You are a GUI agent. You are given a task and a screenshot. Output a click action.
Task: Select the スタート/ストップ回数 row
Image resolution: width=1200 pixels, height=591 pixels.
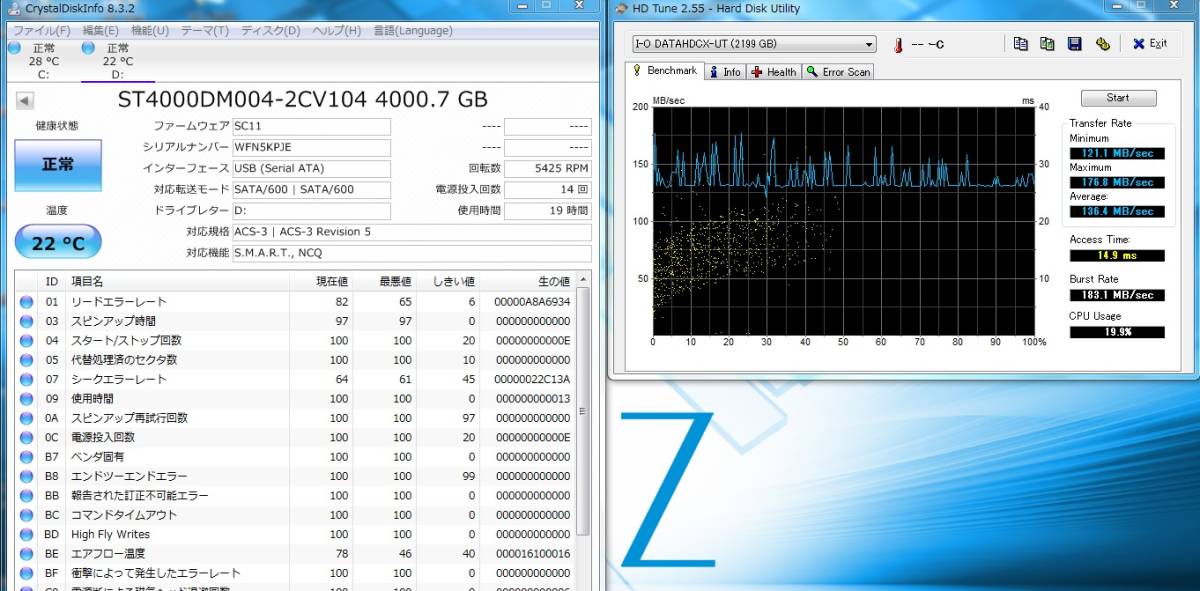[x=296, y=341]
